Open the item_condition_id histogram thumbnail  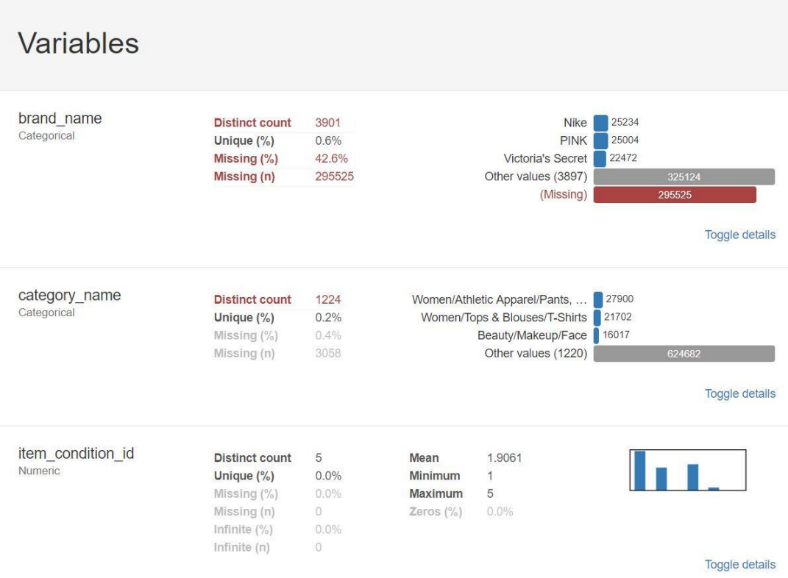click(688, 470)
